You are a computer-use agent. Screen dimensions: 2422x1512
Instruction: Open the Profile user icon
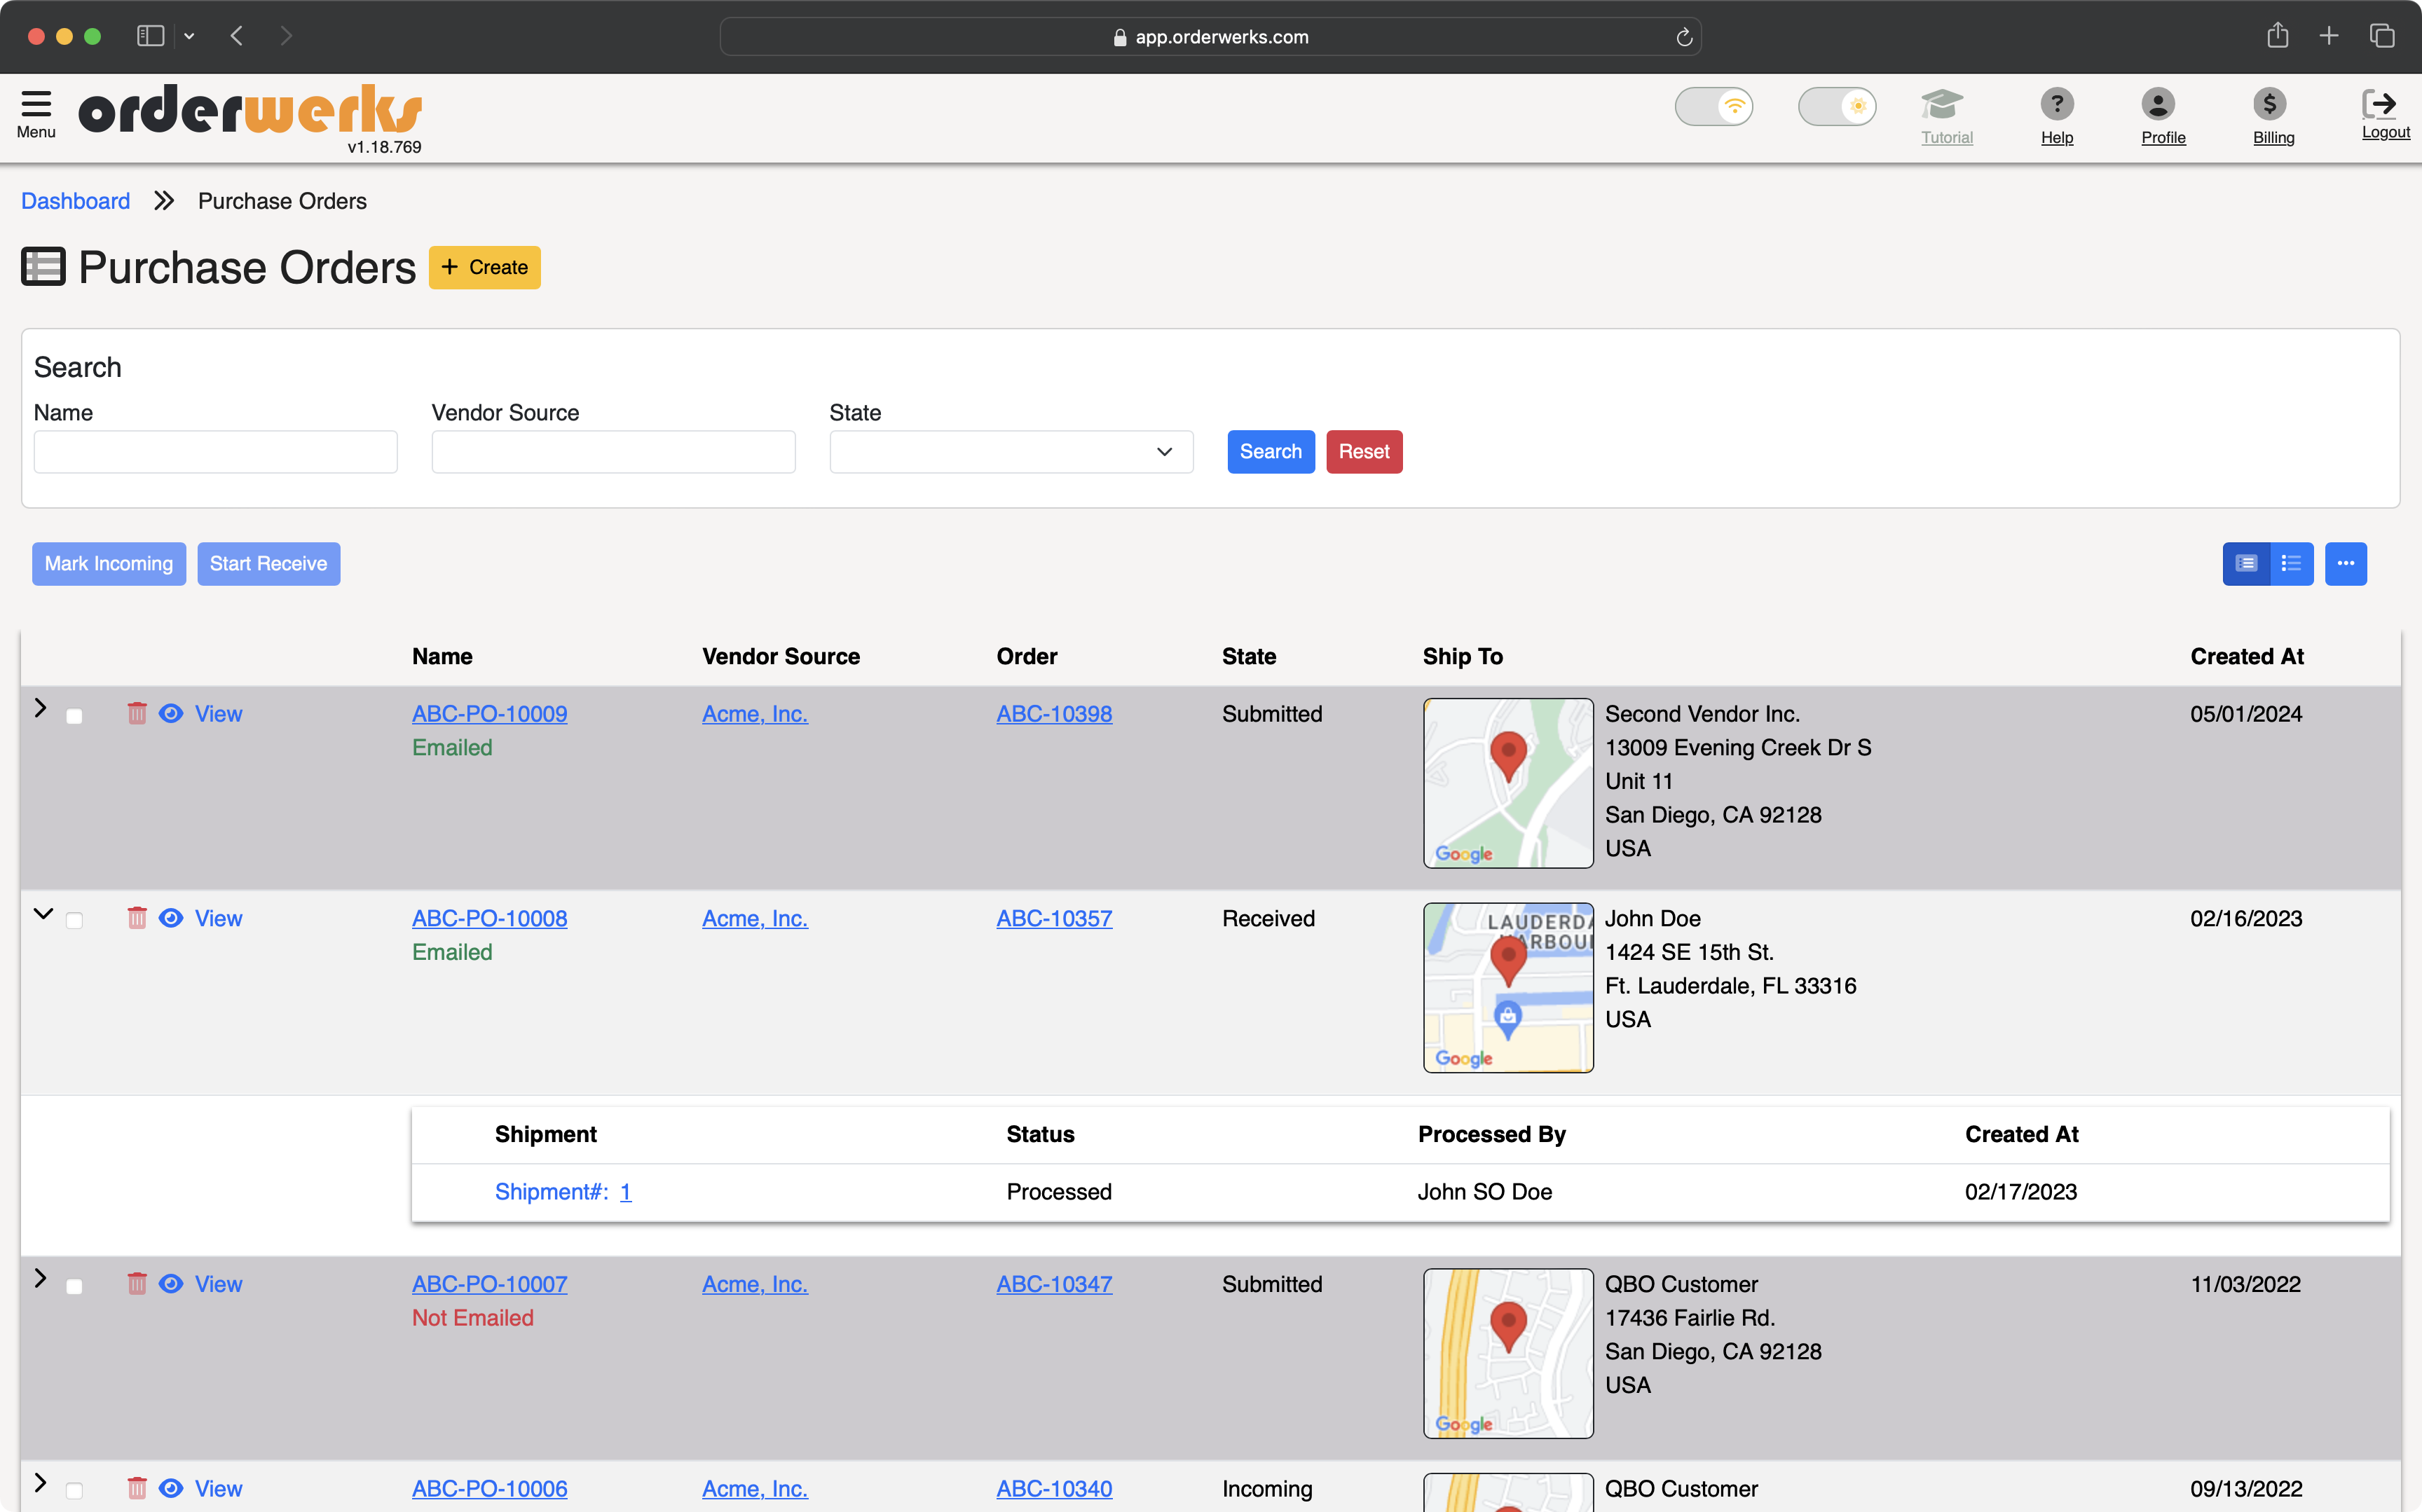point(2158,104)
